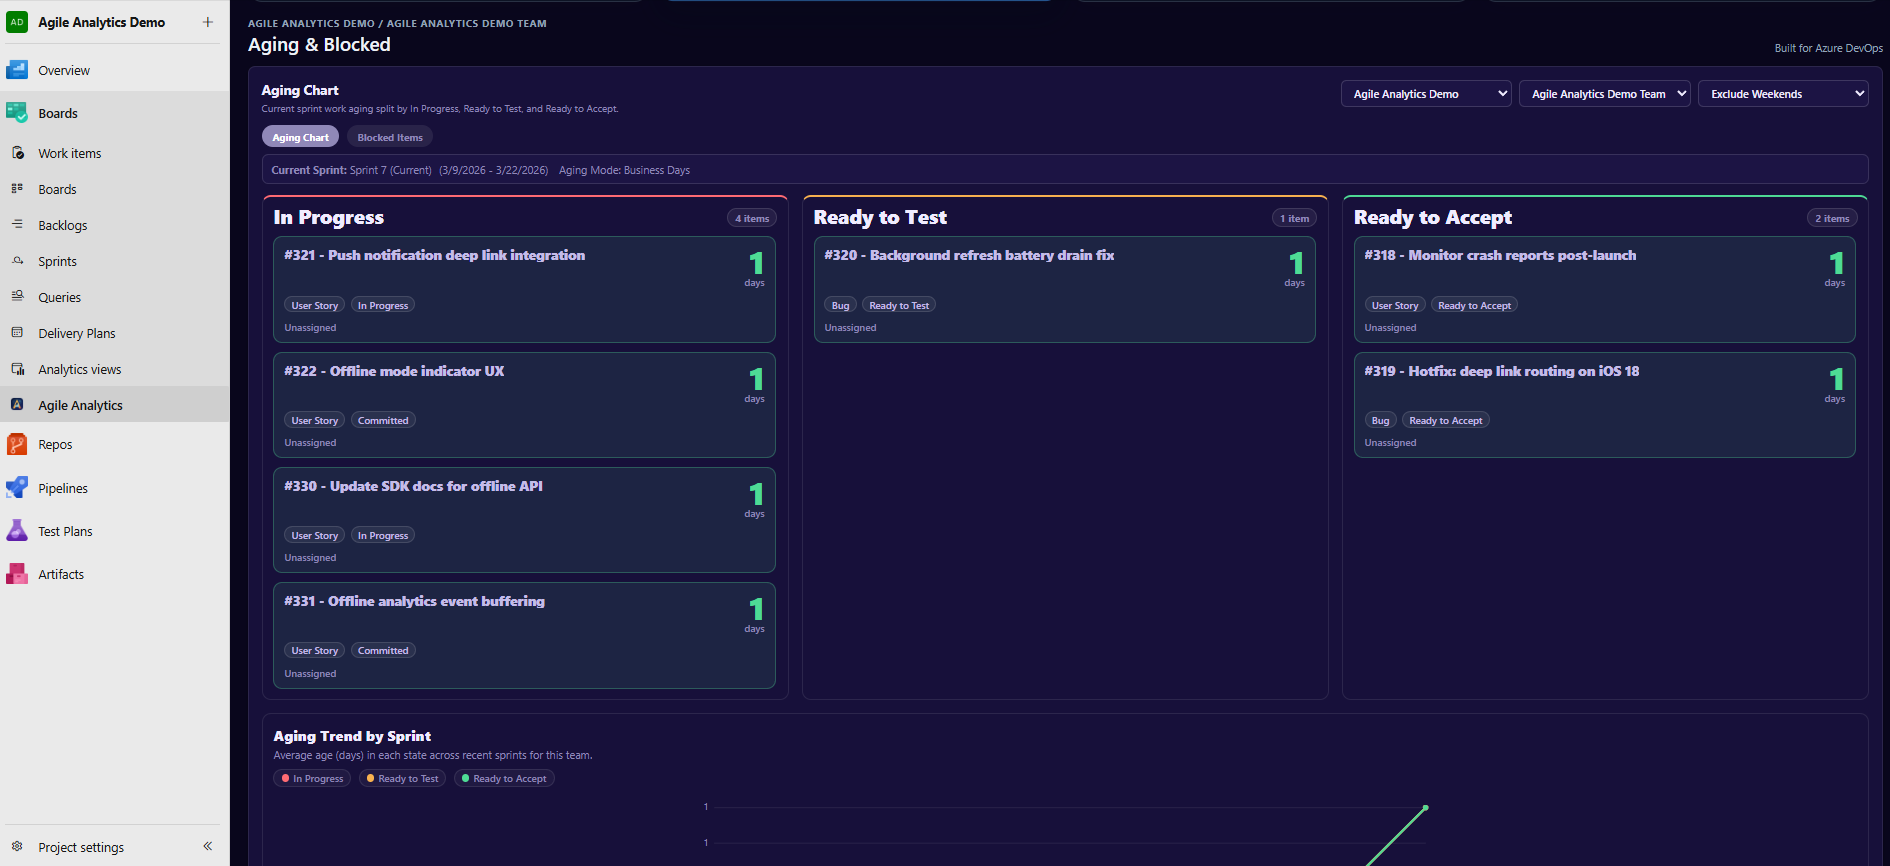This screenshot has width=1890, height=866.
Task: Open the Repos hub icon
Action: pyautogui.click(x=17, y=444)
